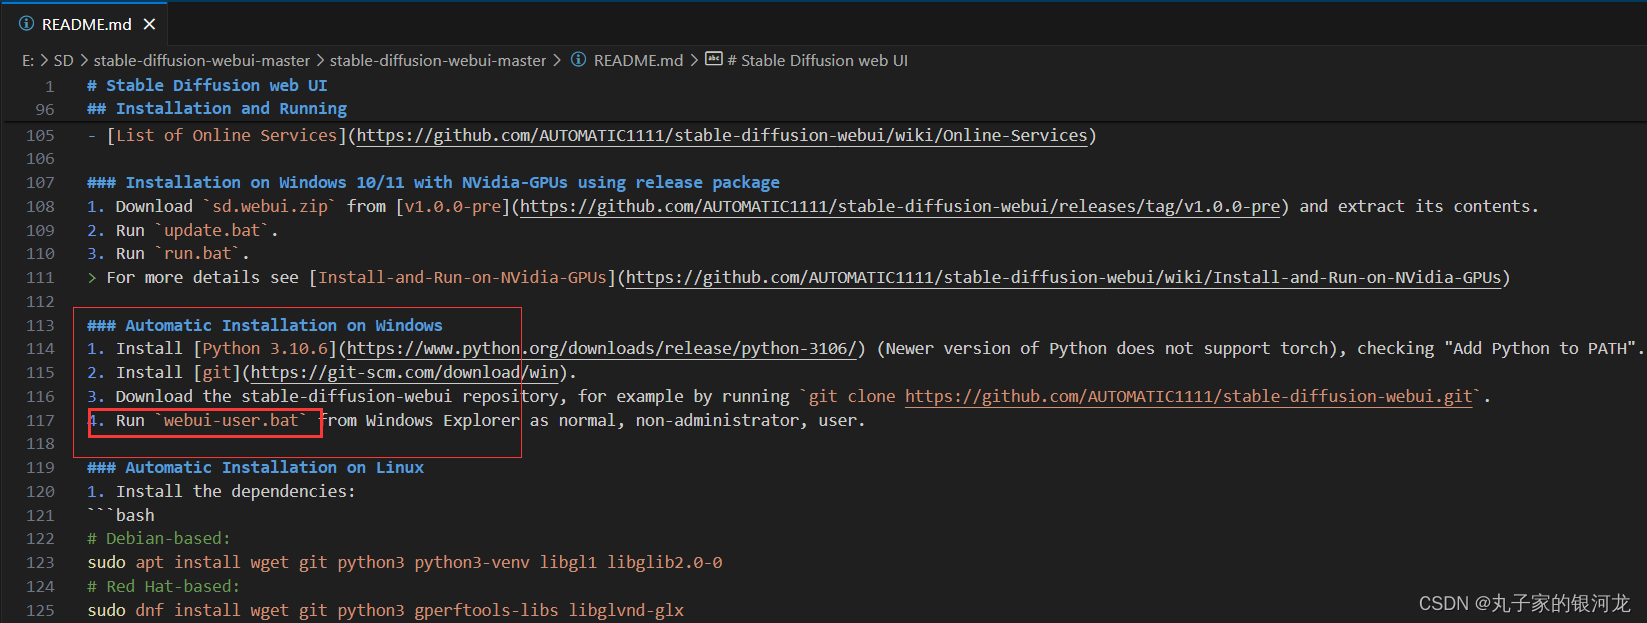
Task: Click the `webui-user.bat` code text
Action: (231, 420)
